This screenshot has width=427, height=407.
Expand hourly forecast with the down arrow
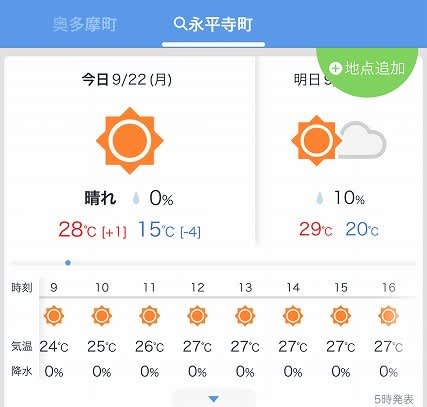pyautogui.click(x=213, y=398)
